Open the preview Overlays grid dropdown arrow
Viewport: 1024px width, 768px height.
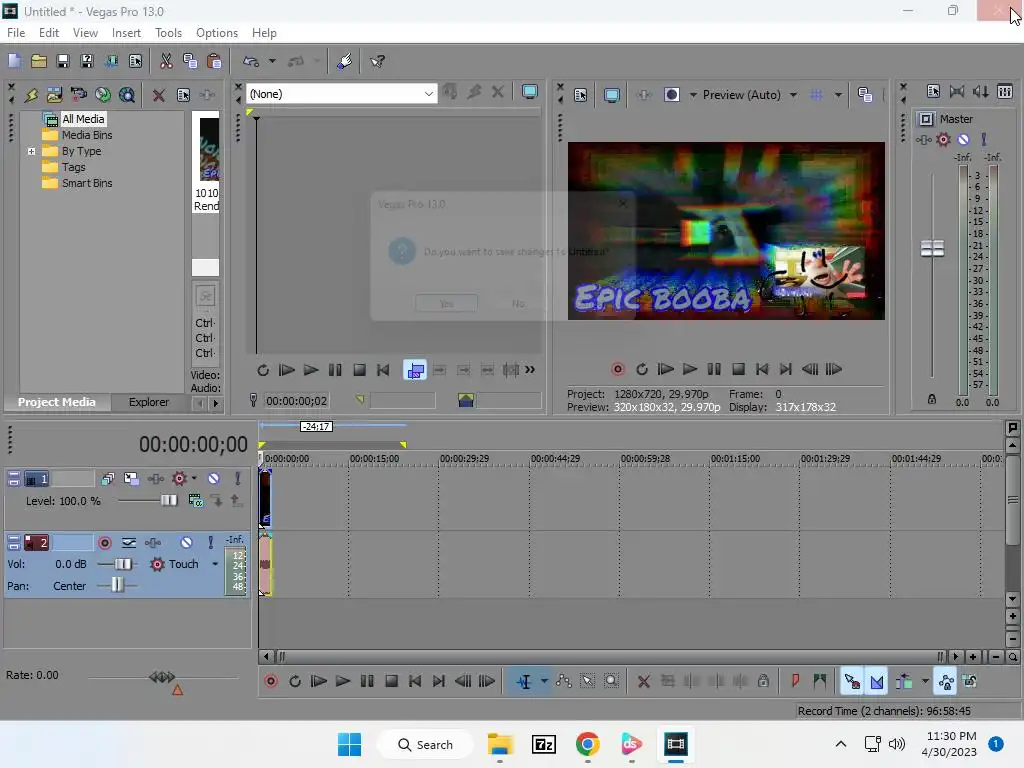(839, 95)
